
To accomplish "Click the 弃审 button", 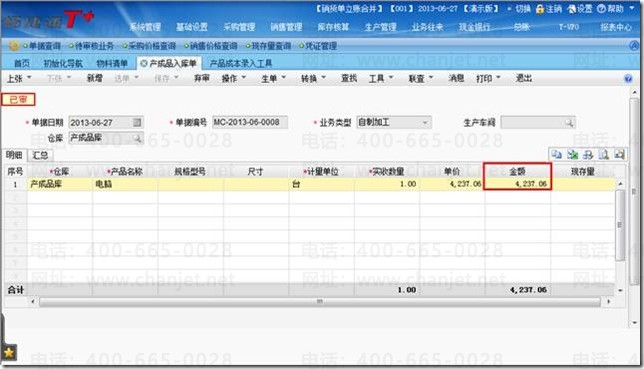I will [x=202, y=78].
